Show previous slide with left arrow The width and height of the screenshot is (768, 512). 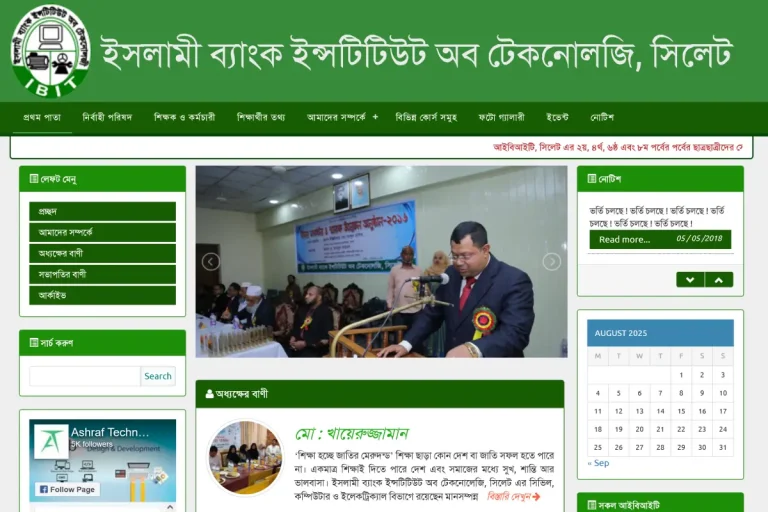point(211,262)
